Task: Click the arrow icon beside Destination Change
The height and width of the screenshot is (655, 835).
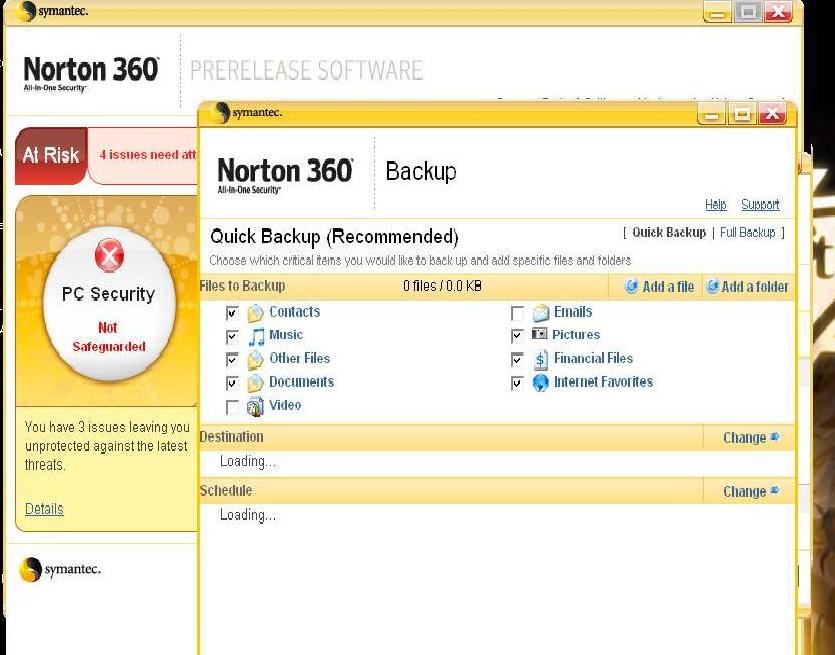Action: coord(775,437)
